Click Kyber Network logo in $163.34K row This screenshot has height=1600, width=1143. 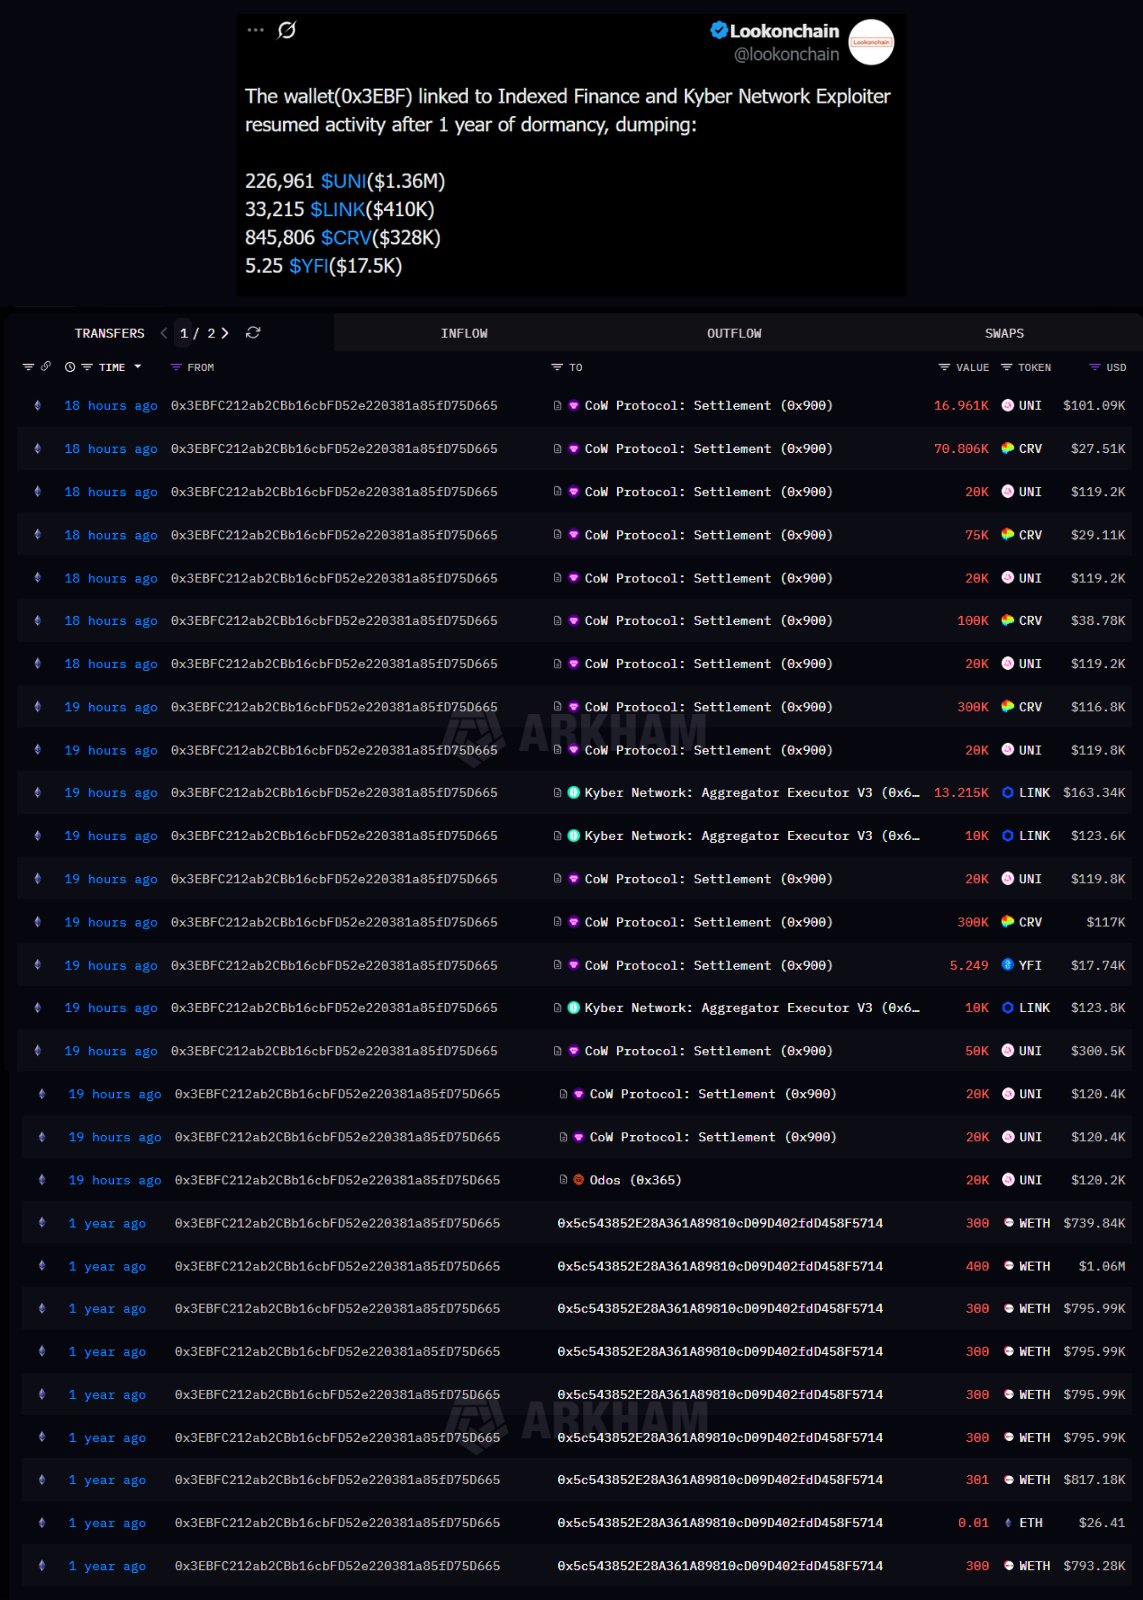coord(574,792)
